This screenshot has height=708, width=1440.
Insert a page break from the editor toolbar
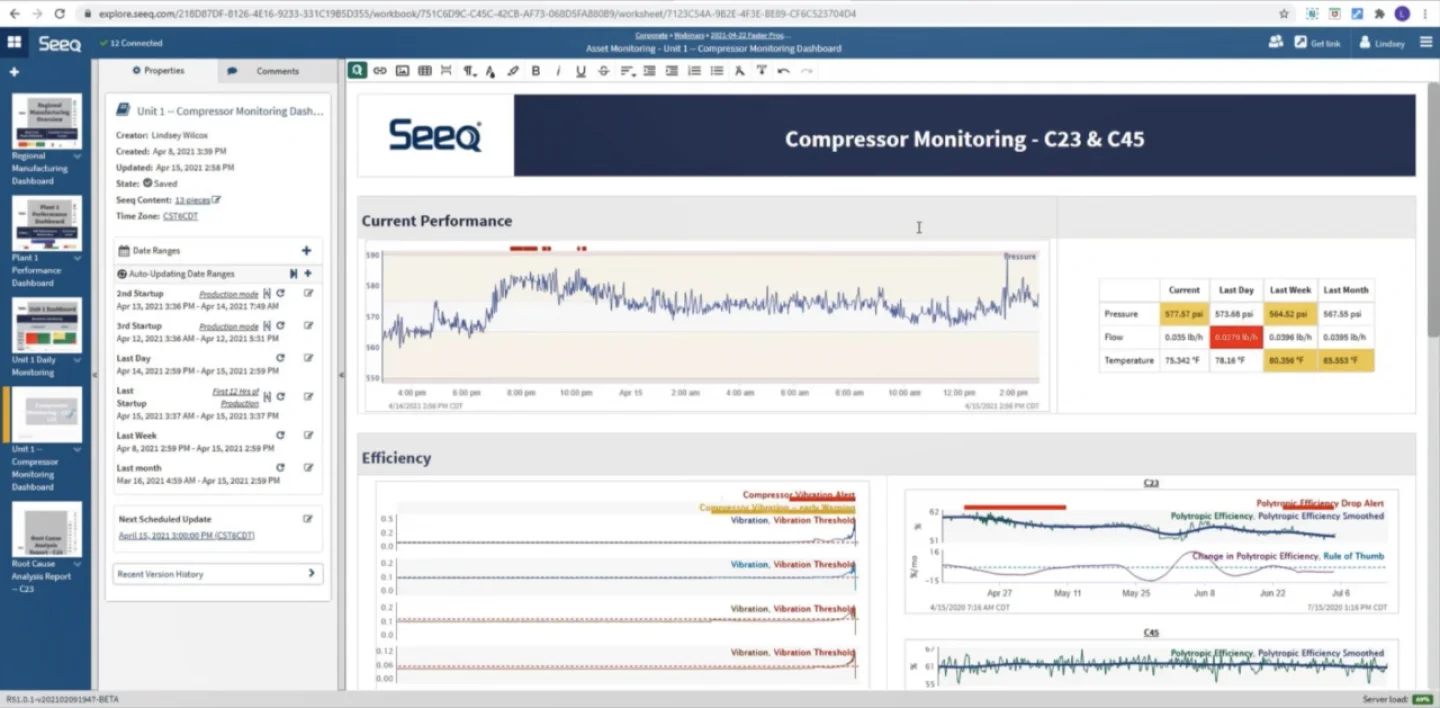446,71
